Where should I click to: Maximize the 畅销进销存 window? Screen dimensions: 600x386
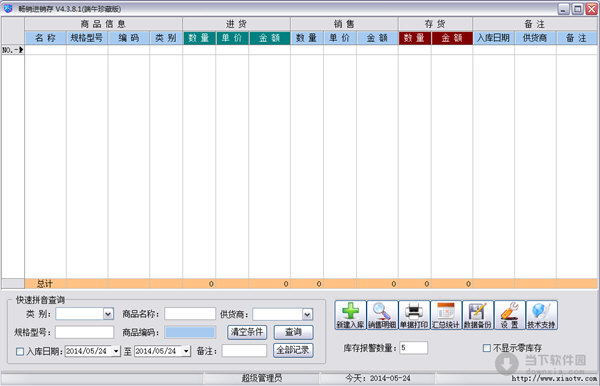578,9
